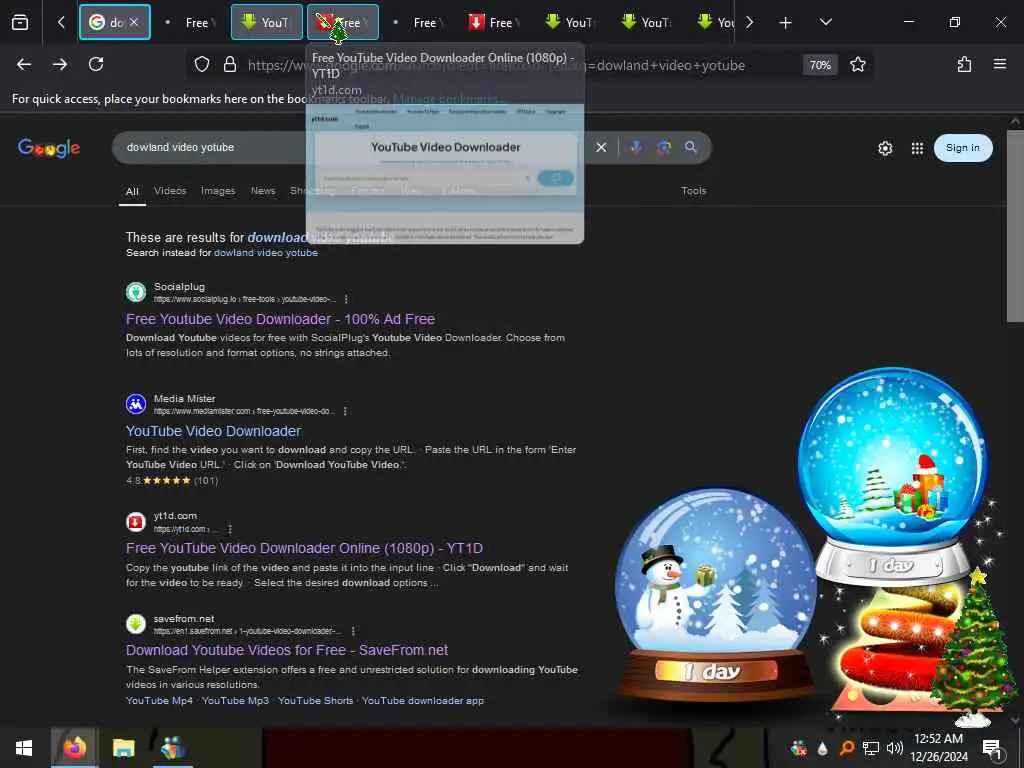Open Download Youtube Videos SaveFrom.net result
This screenshot has height=768, width=1024.
tap(287, 650)
